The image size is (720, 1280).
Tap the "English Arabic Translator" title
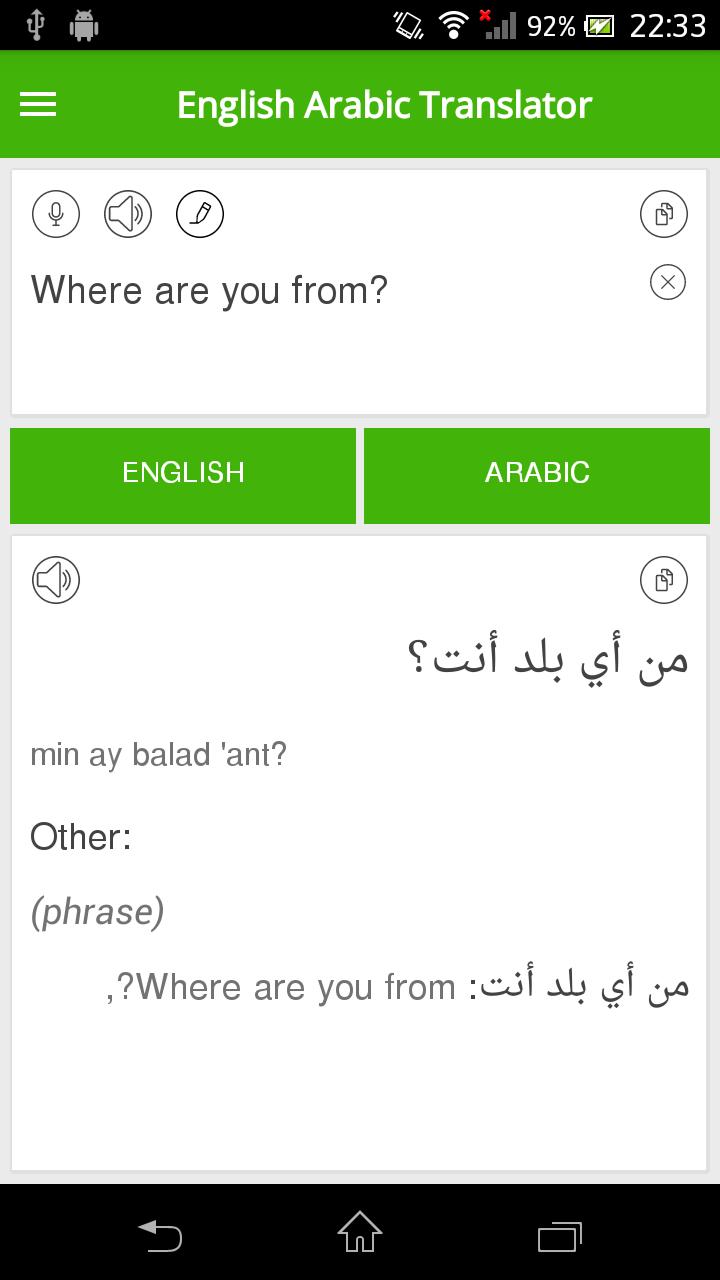[384, 104]
